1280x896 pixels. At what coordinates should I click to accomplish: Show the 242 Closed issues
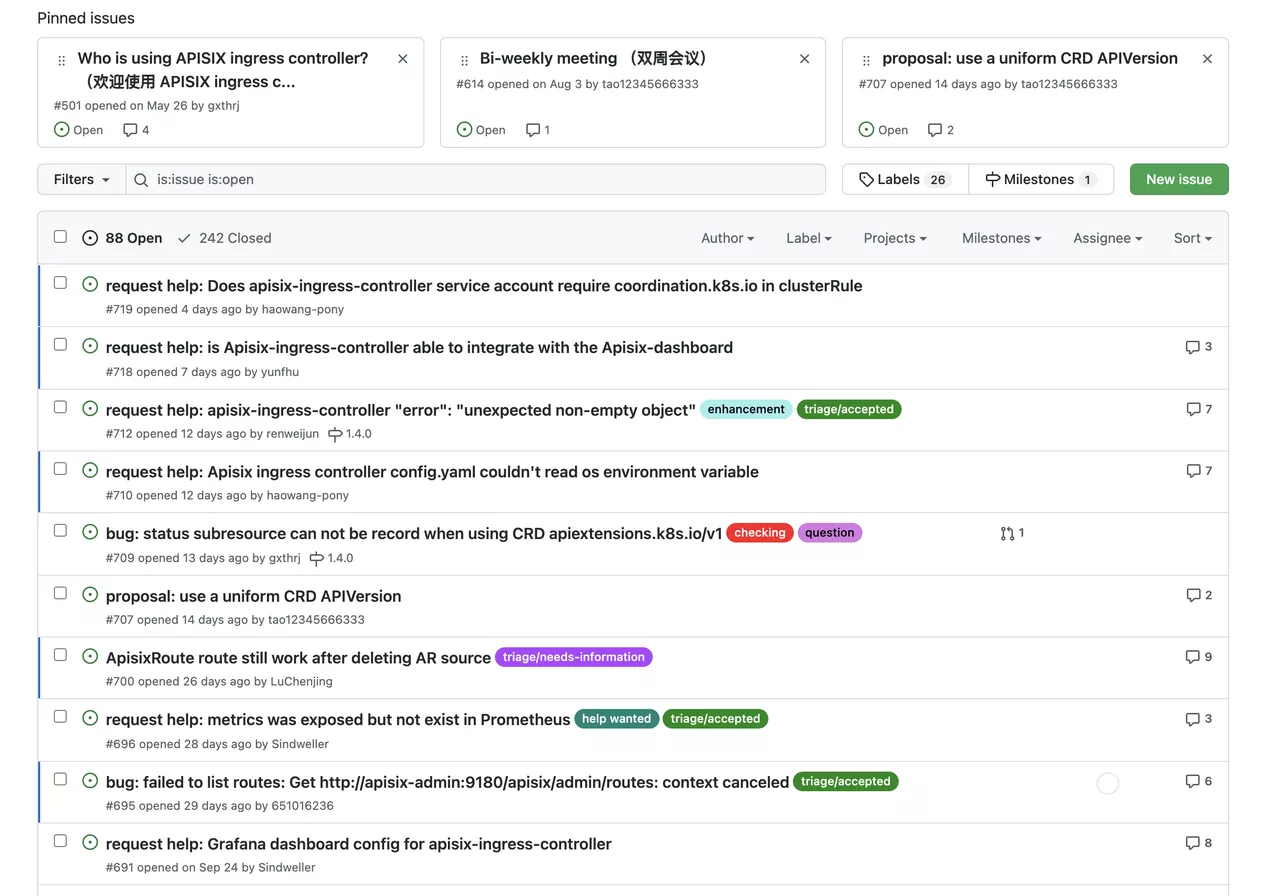tap(224, 238)
